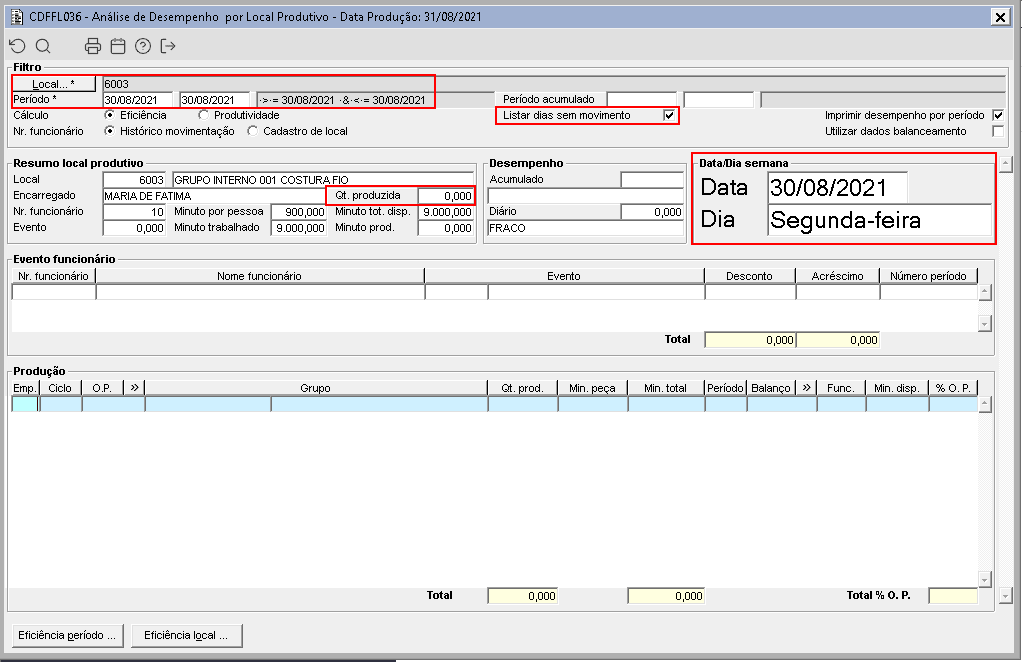The image size is (1022, 662).
Task: Click the second Período acumulado field
Action: point(718,100)
